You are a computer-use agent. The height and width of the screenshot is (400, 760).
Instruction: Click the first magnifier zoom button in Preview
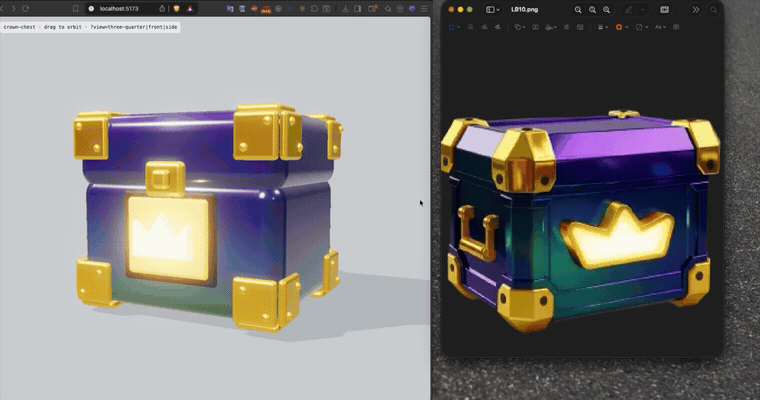(578, 9)
